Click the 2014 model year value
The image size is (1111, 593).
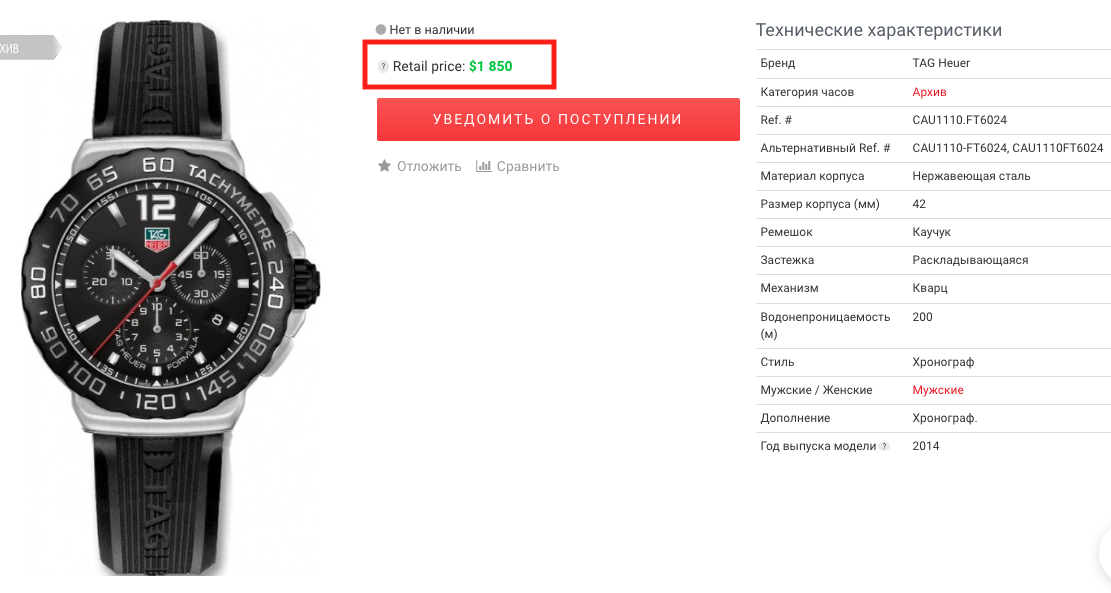926,446
